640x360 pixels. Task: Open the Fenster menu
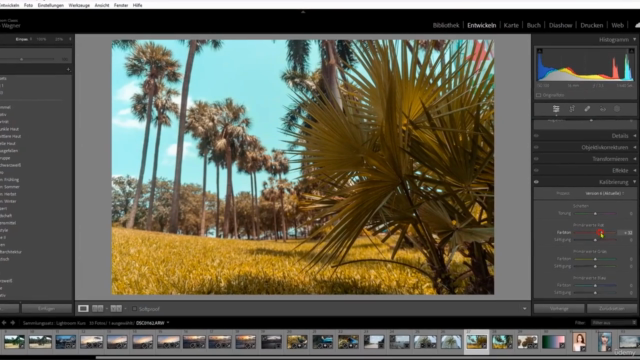pyautogui.click(x=121, y=5)
